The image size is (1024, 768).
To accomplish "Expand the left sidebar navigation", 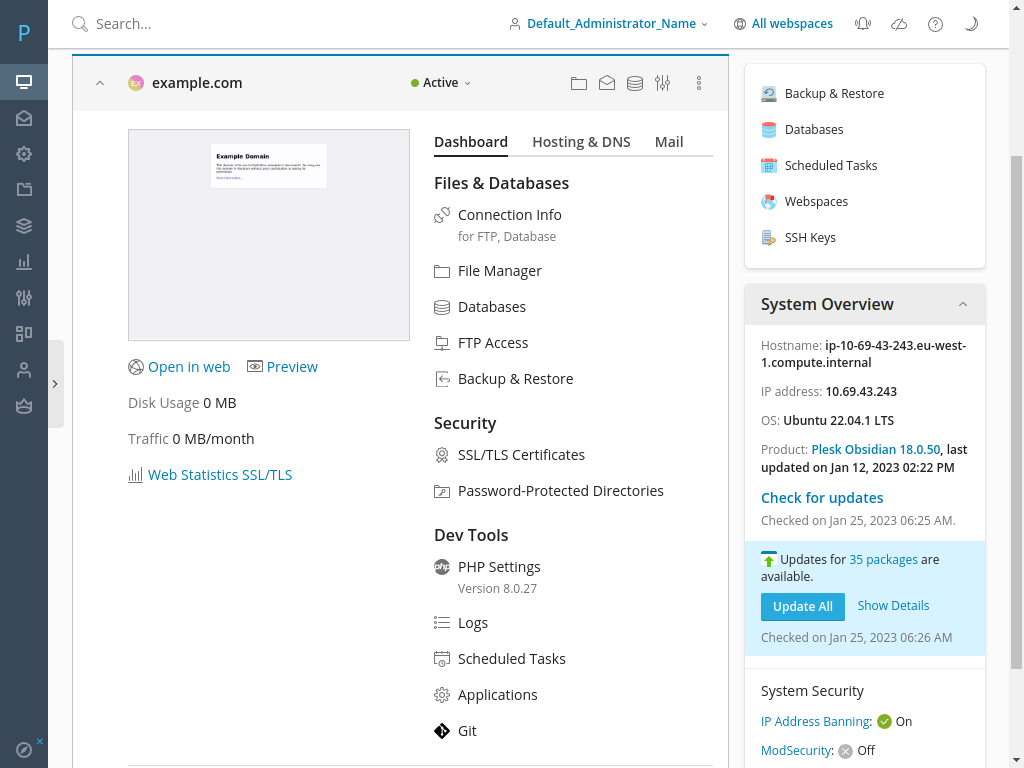I will (x=55, y=383).
